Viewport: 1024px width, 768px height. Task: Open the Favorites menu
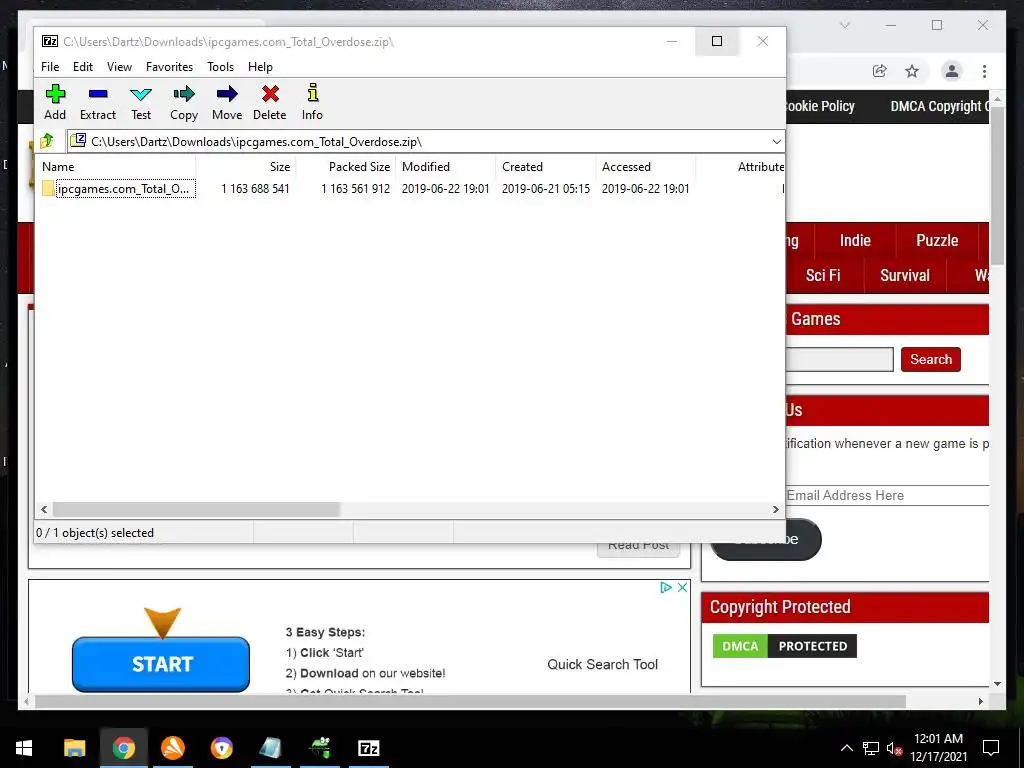(169, 67)
